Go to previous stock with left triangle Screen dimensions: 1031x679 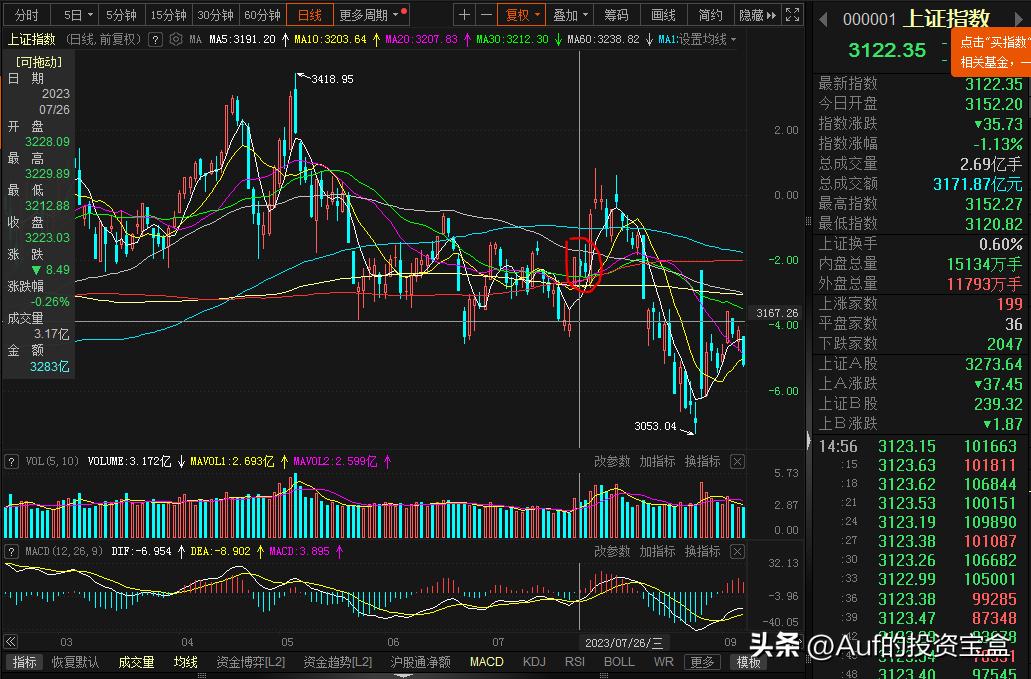click(x=823, y=20)
